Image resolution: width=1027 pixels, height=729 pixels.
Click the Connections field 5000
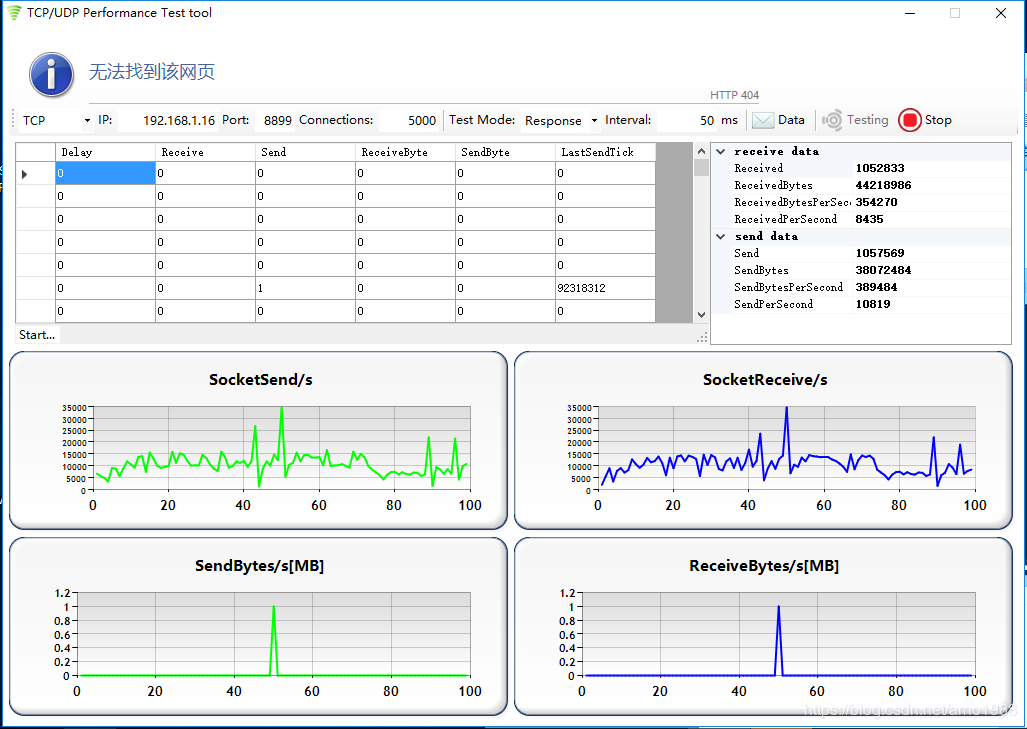coord(408,121)
